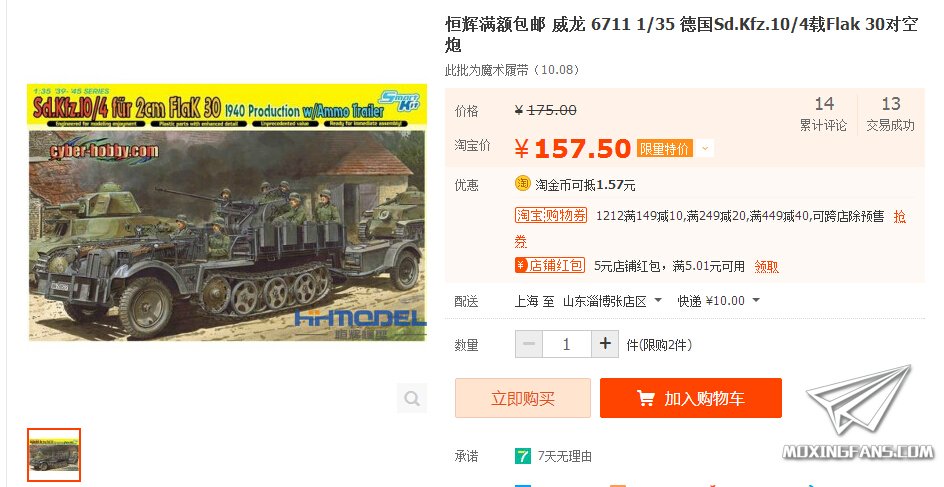Click the quantity input field
The width and height of the screenshot is (944, 487).
click(x=567, y=344)
